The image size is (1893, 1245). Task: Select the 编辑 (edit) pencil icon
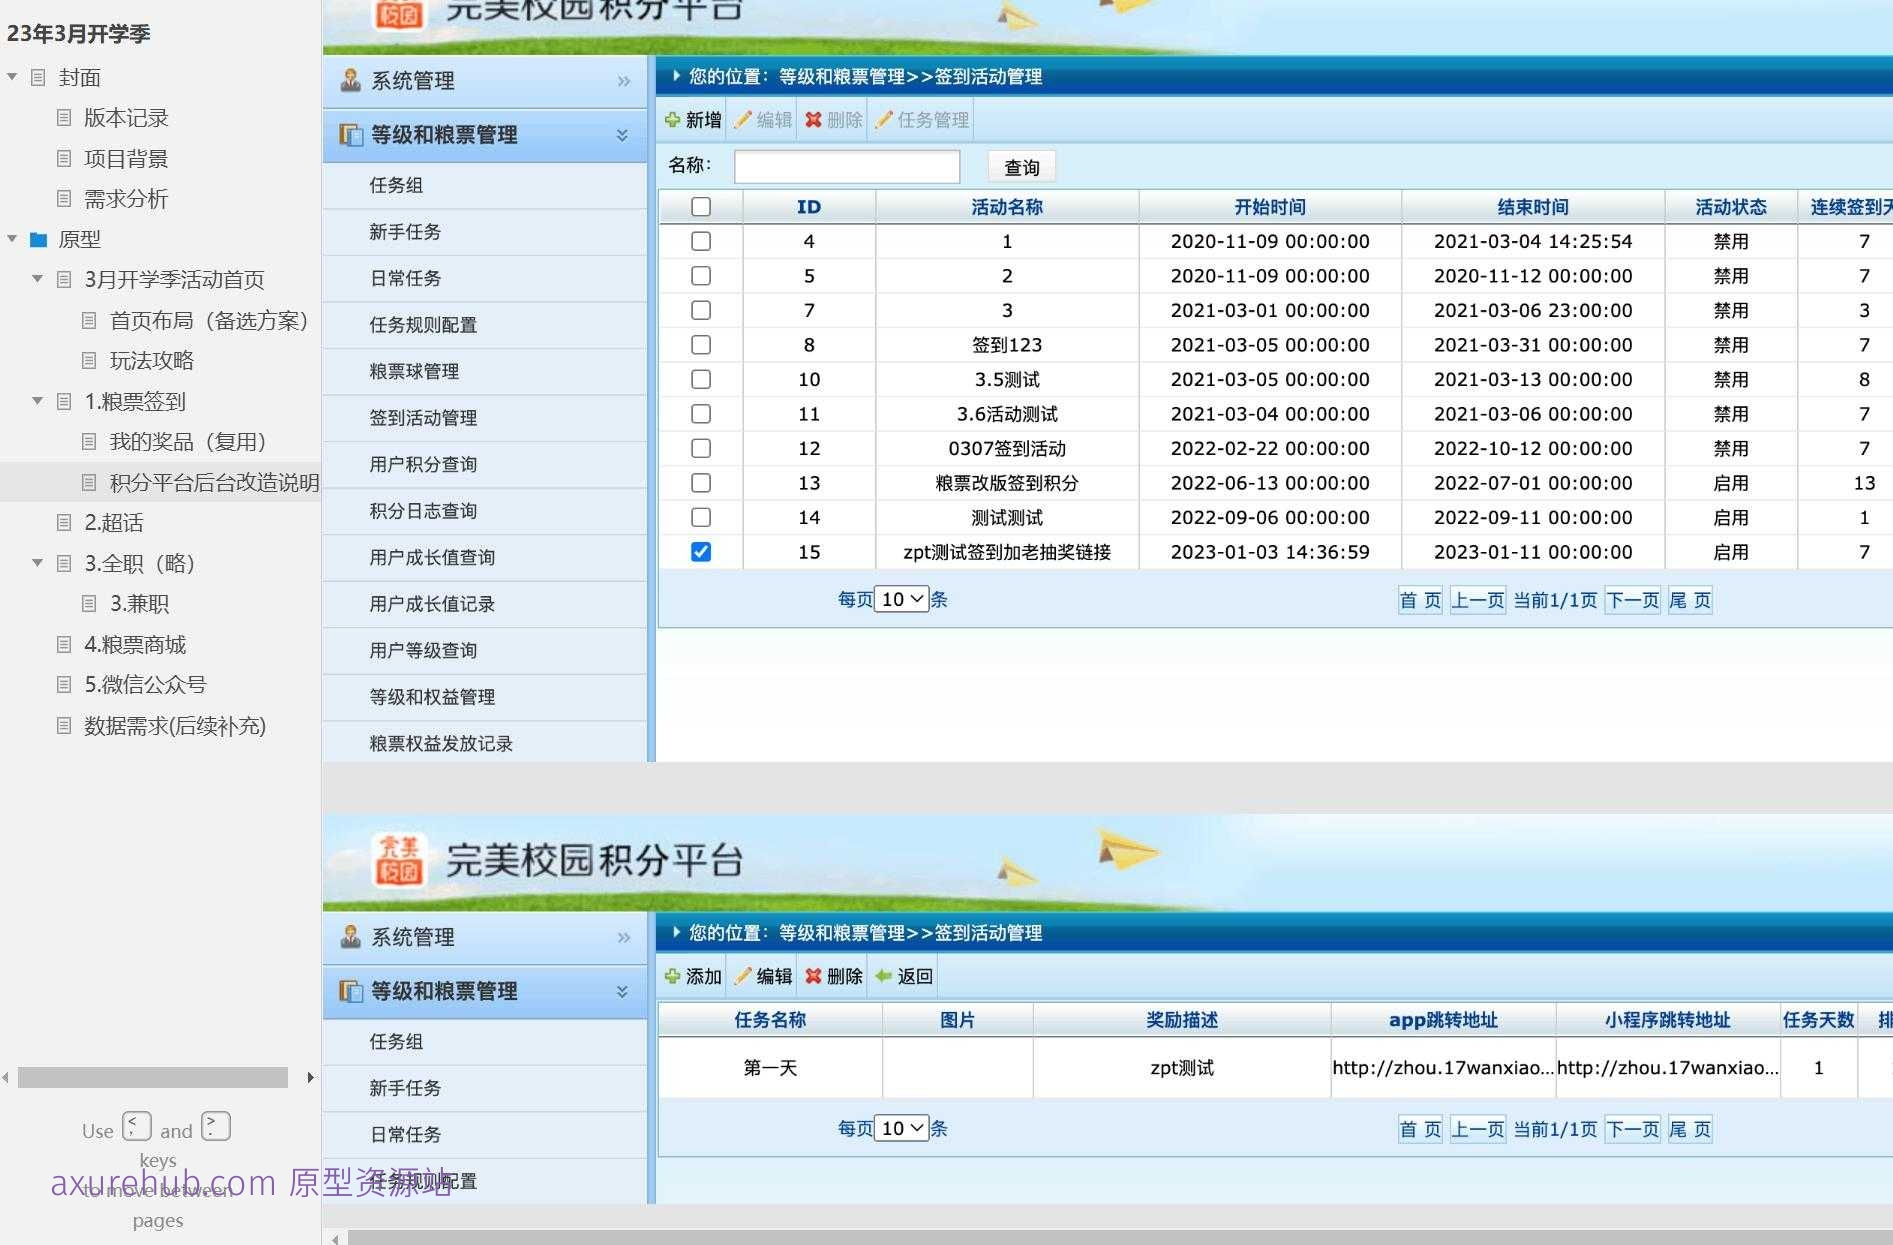click(x=744, y=119)
